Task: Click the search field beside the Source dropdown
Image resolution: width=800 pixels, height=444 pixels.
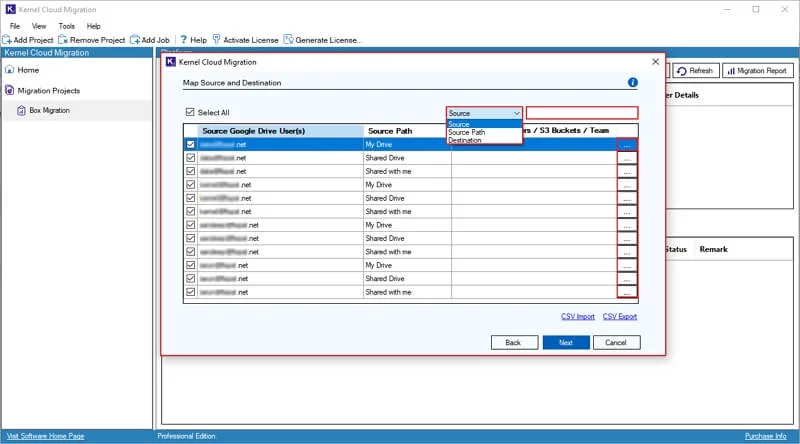Action: (x=582, y=113)
